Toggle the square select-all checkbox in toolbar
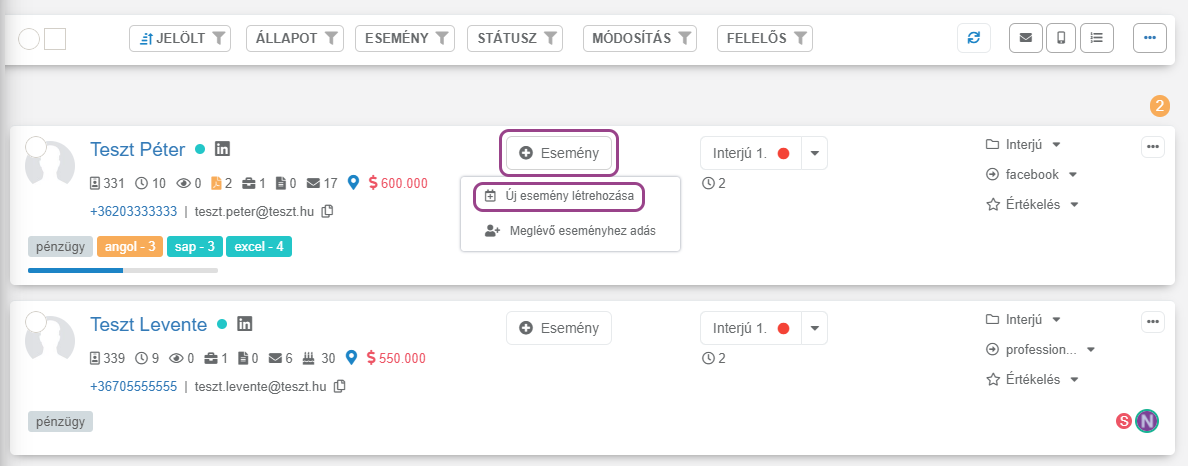The width and height of the screenshot is (1188, 466). point(55,39)
